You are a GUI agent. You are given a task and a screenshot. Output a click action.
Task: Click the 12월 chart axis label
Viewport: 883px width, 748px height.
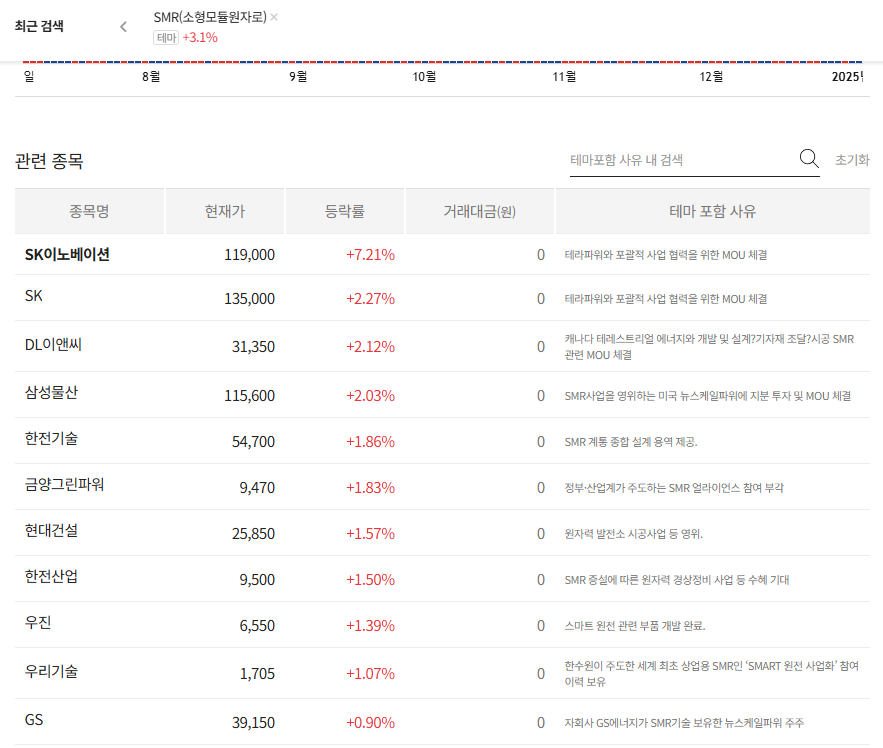point(711,77)
